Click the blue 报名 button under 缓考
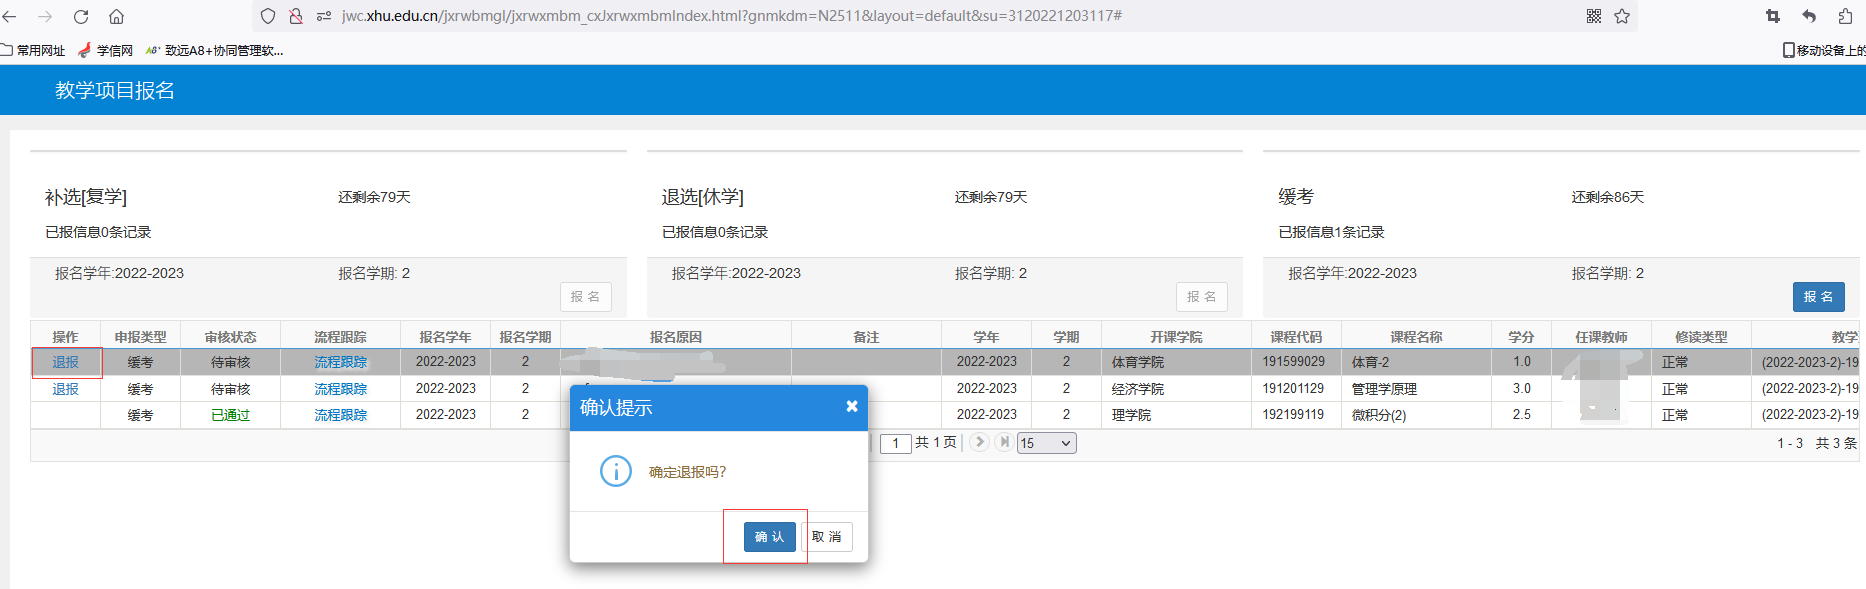1866x589 pixels. (1818, 296)
